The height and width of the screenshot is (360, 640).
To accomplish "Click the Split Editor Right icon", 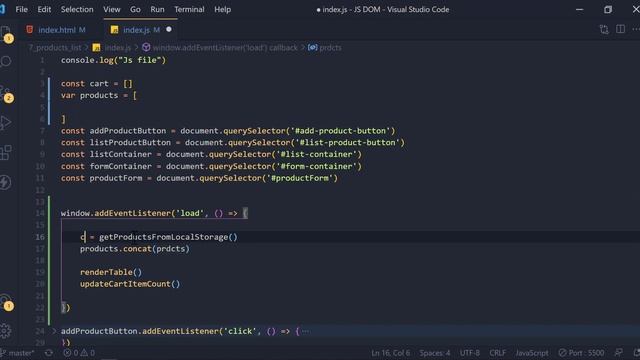I will 620,29.
